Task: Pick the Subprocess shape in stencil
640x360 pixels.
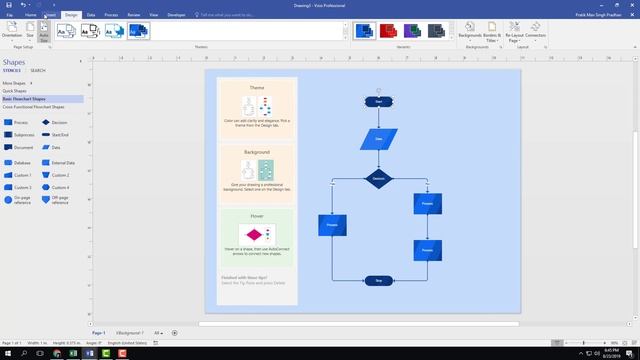Action: click(19, 135)
